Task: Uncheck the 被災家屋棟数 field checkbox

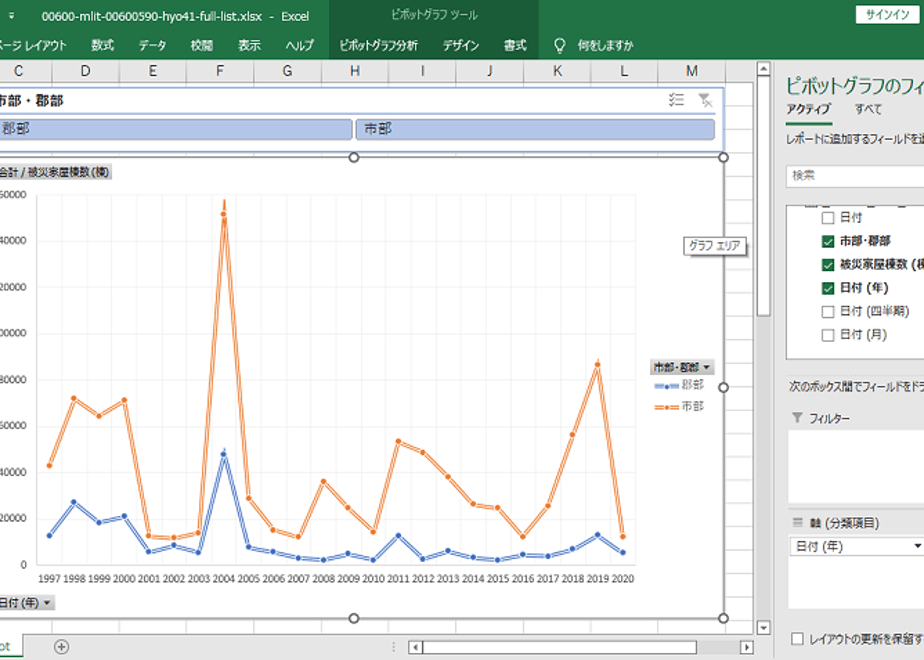Action: (828, 265)
